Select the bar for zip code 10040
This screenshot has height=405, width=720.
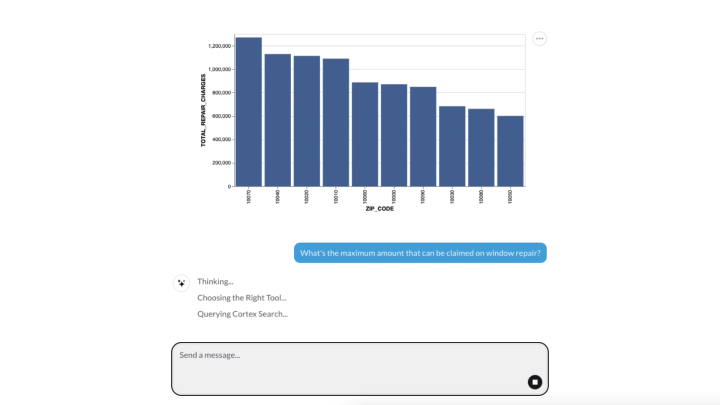point(278,120)
